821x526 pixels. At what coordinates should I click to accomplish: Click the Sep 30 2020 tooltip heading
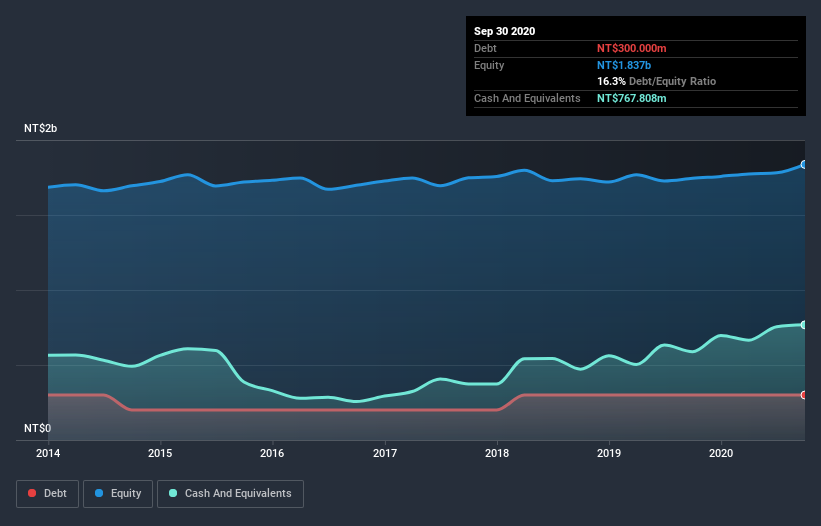click(505, 31)
